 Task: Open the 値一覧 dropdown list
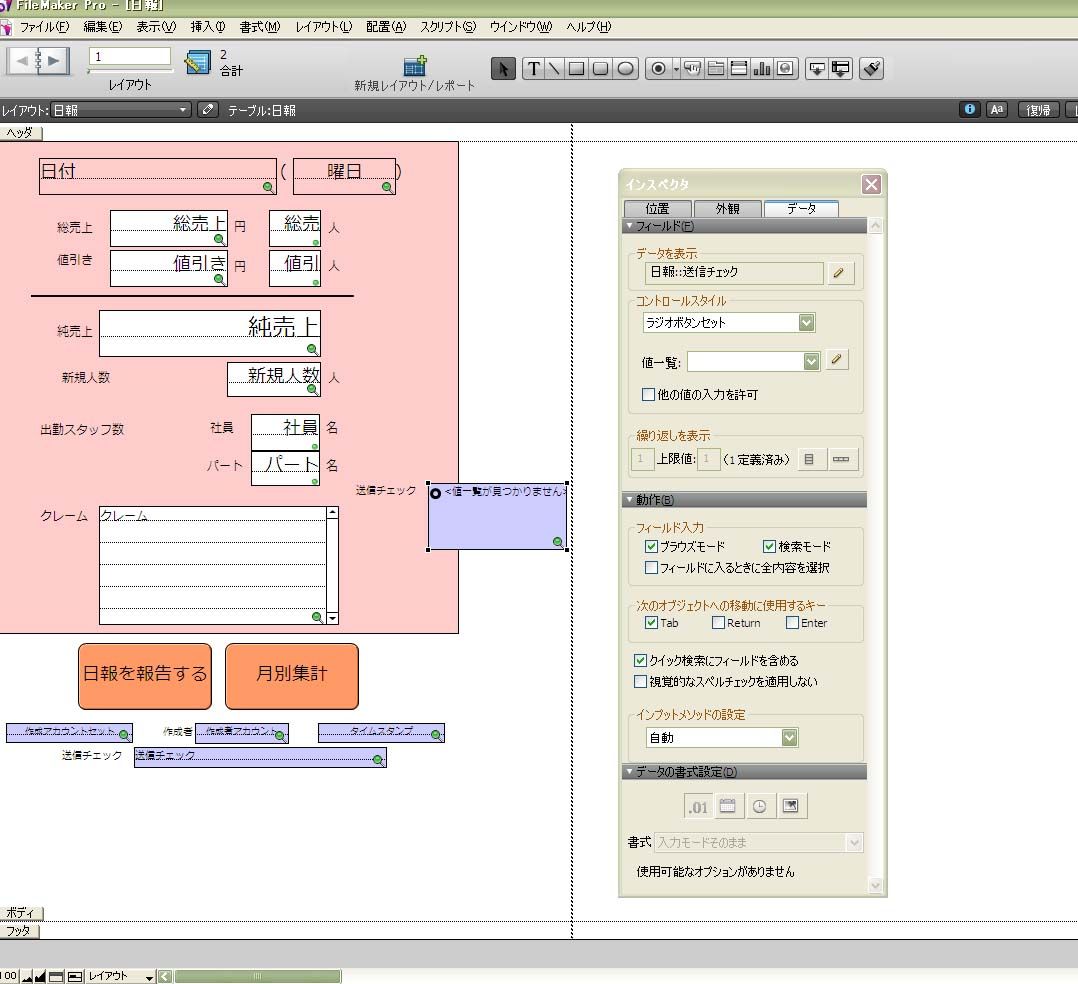(811, 361)
